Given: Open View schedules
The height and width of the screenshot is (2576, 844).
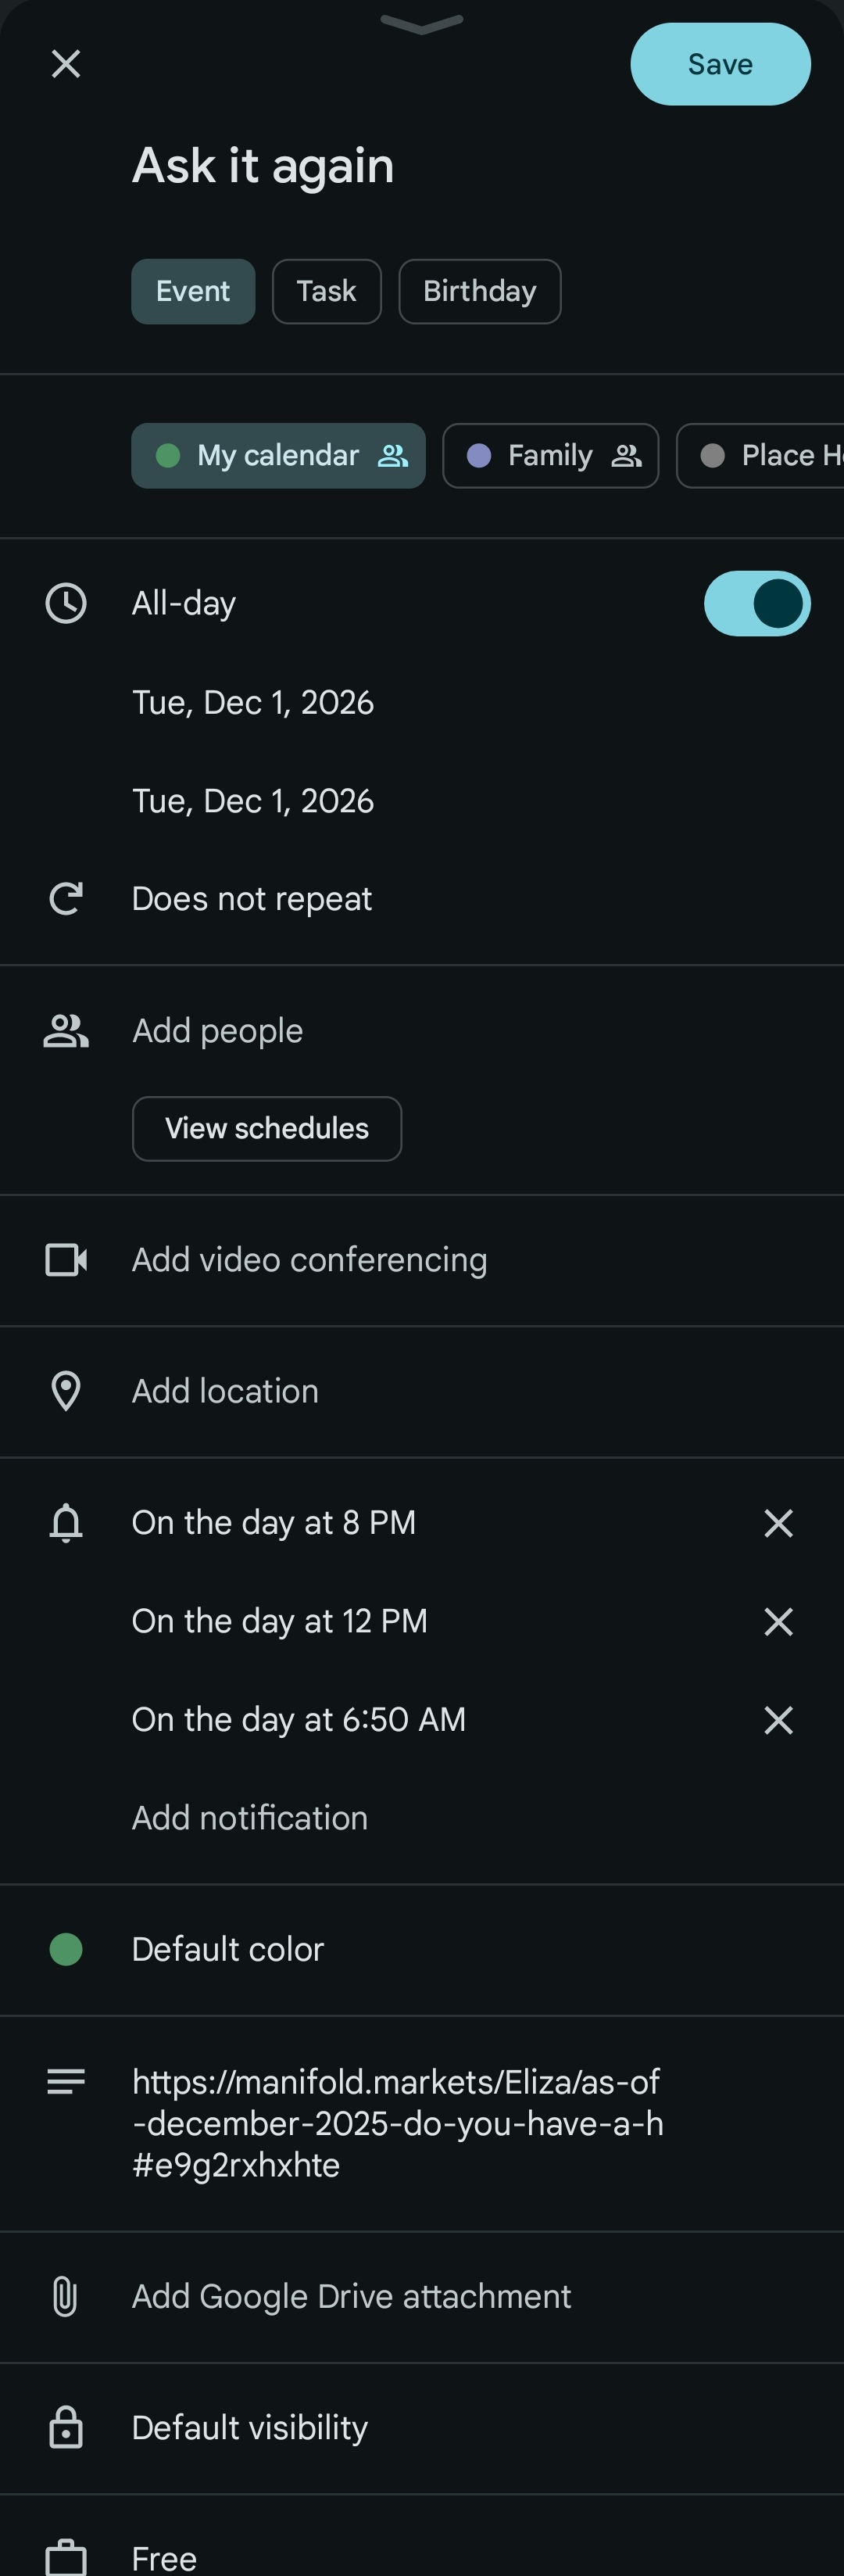Looking at the screenshot, I should pos(267,1128).
